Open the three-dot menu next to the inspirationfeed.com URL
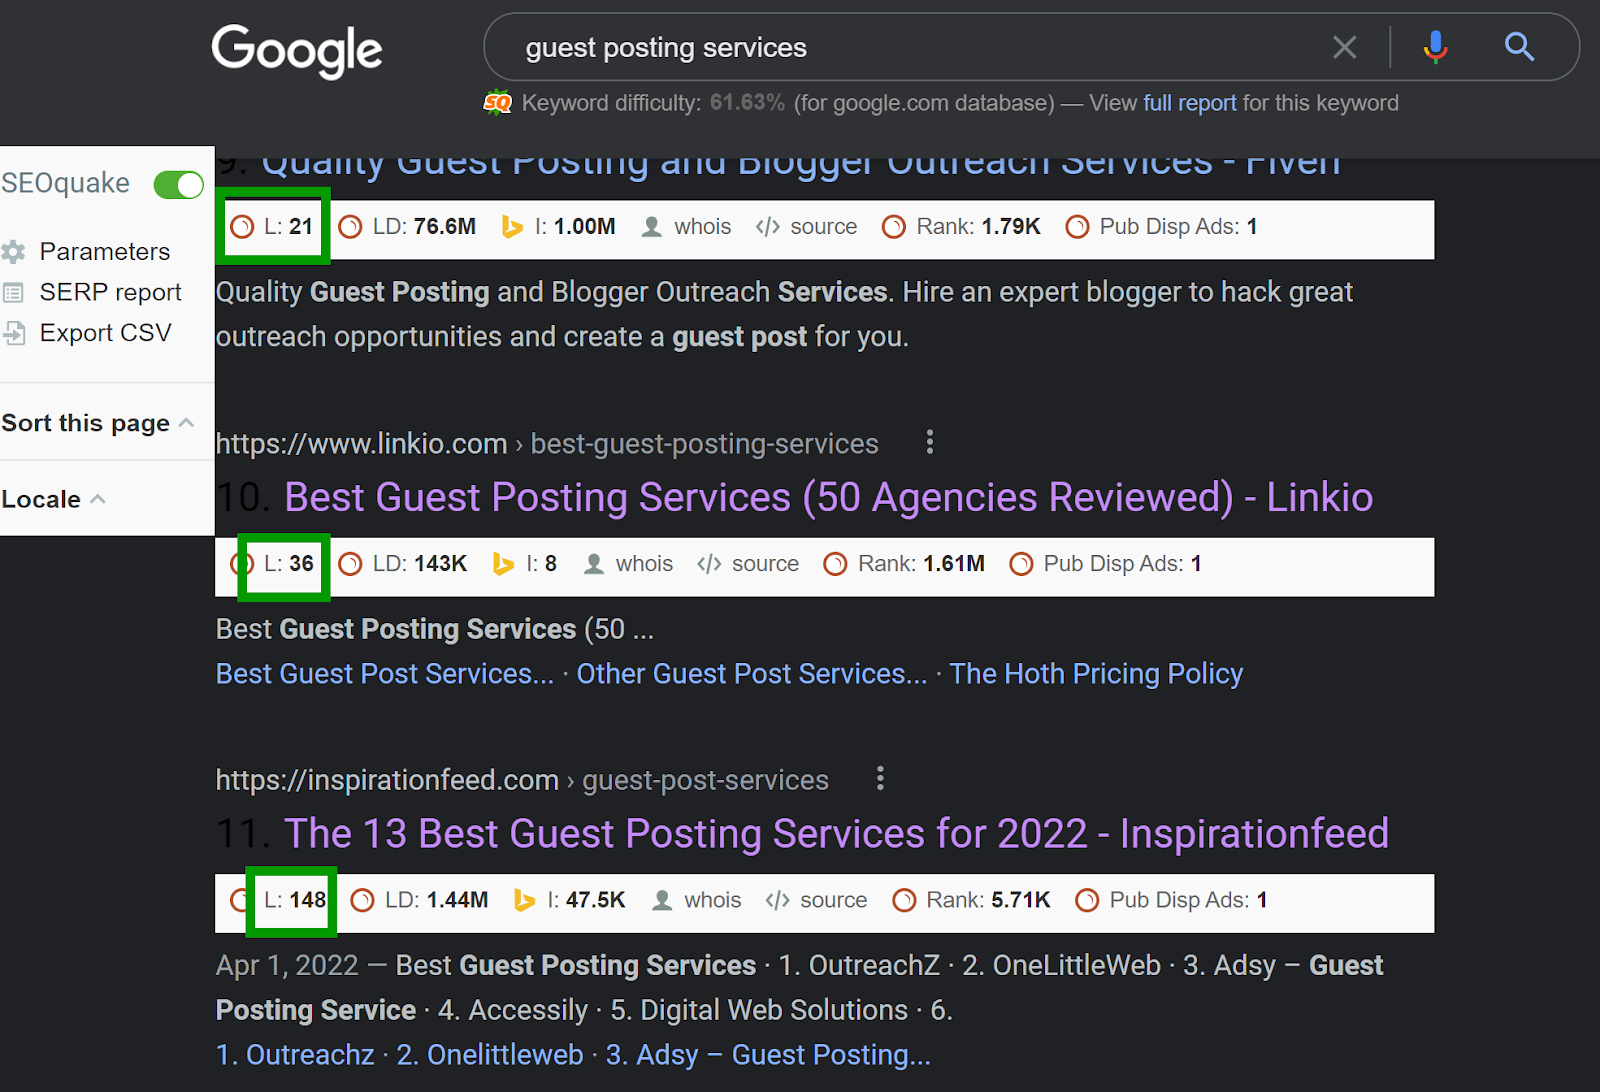This screenshot has height=1092, width=1600. (880, 779)
